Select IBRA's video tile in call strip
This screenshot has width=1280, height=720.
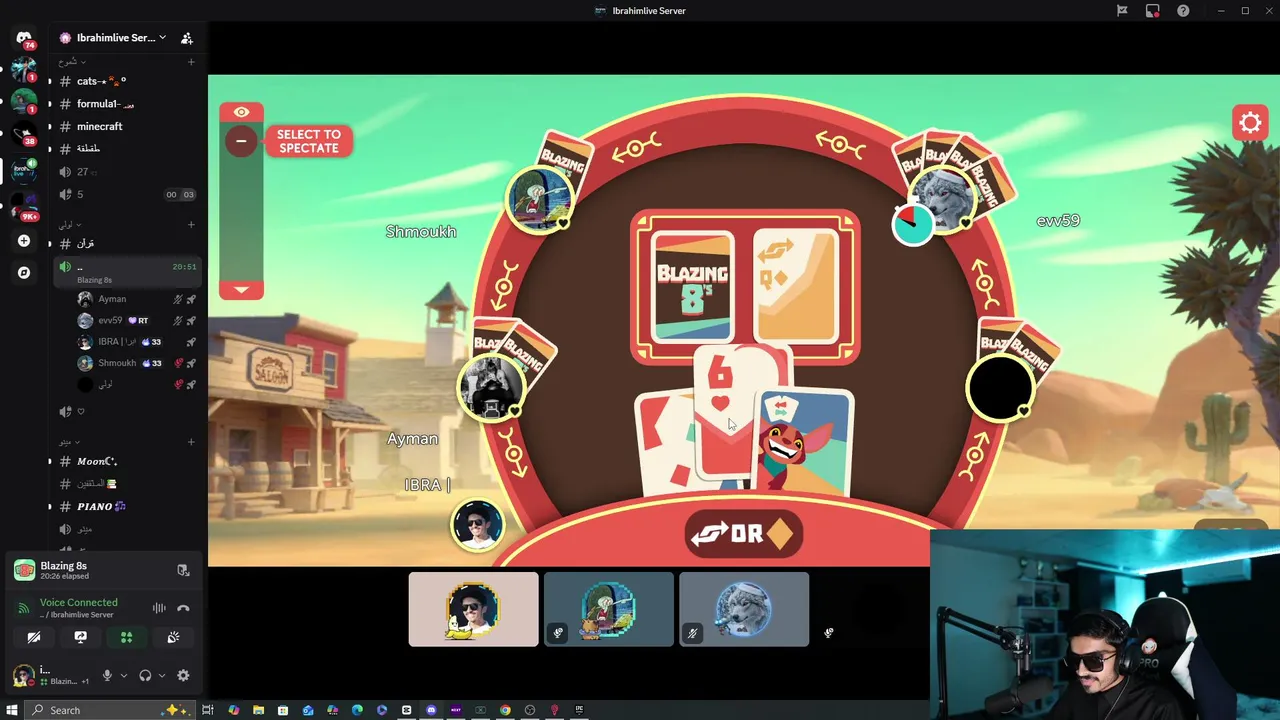[473, 609]
